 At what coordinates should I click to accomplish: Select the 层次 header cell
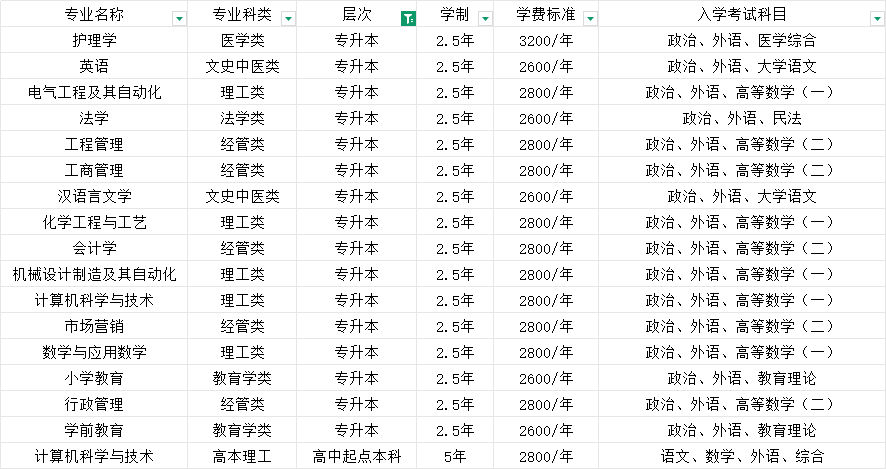[357, 14]
